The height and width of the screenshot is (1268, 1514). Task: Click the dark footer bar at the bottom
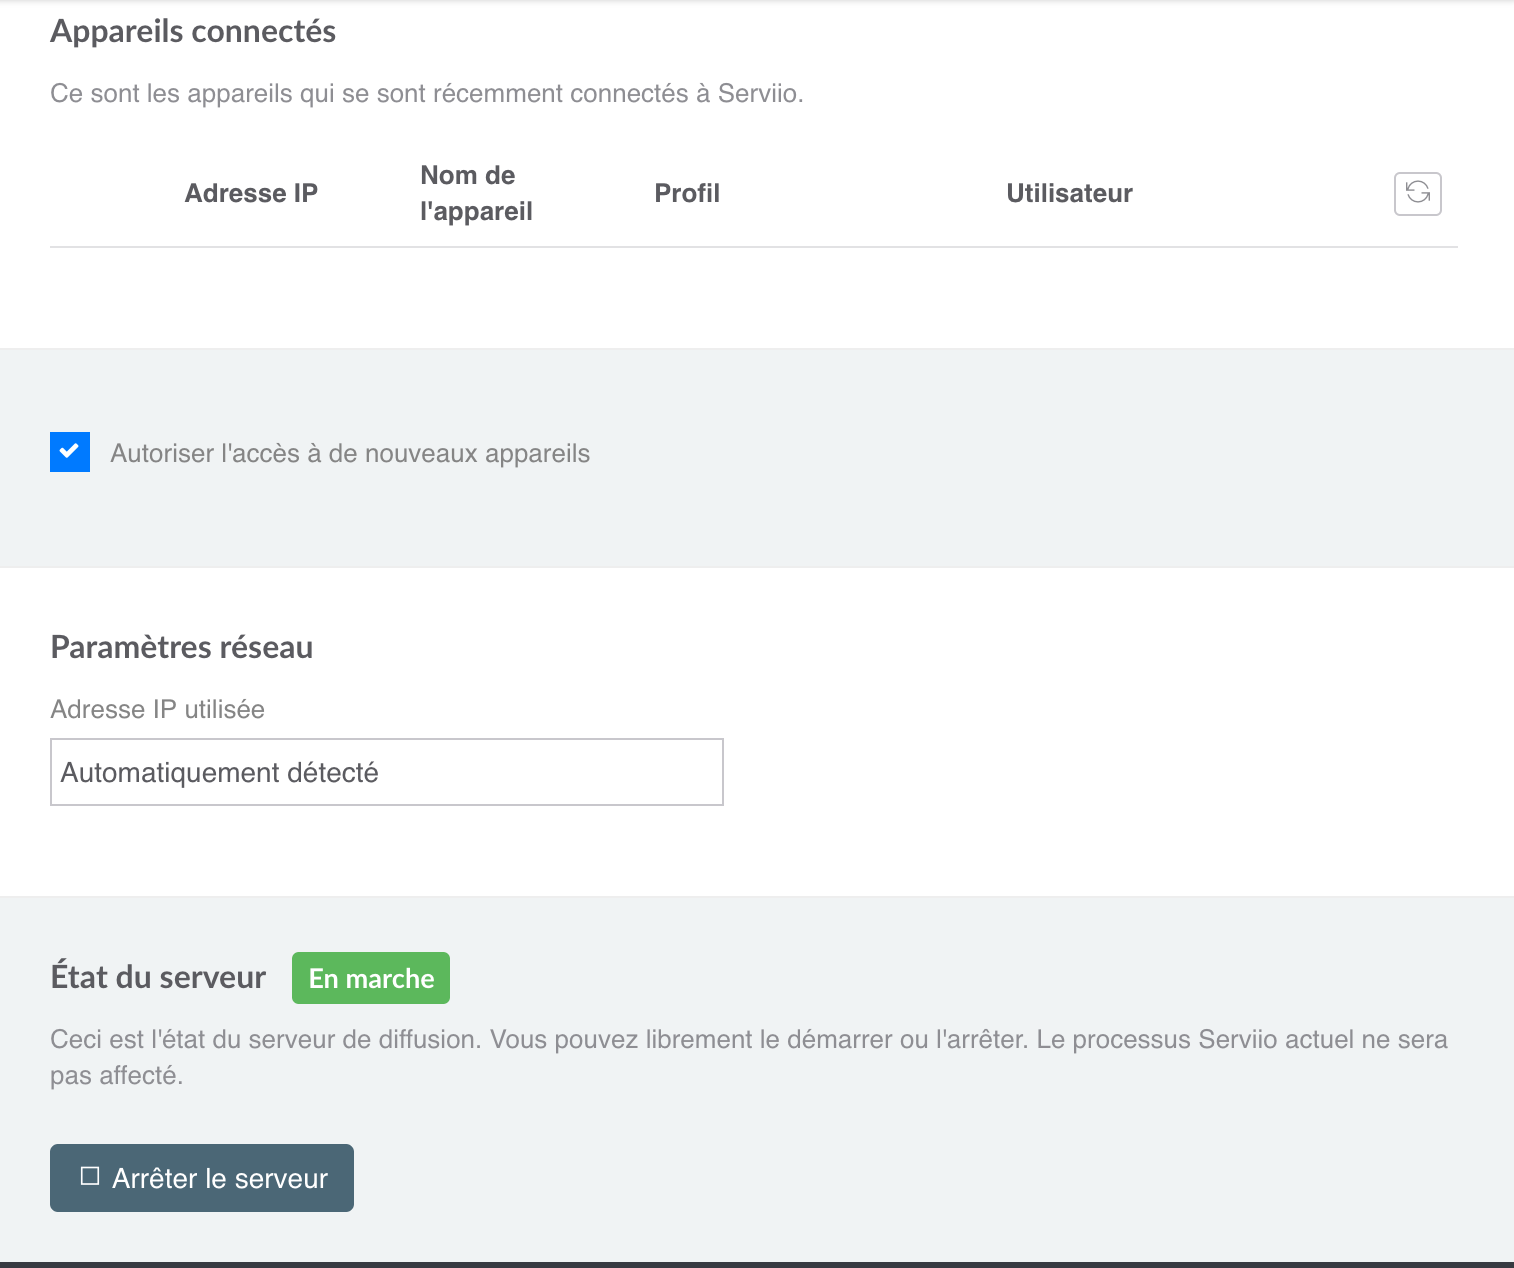click(x=757, y=1264)
